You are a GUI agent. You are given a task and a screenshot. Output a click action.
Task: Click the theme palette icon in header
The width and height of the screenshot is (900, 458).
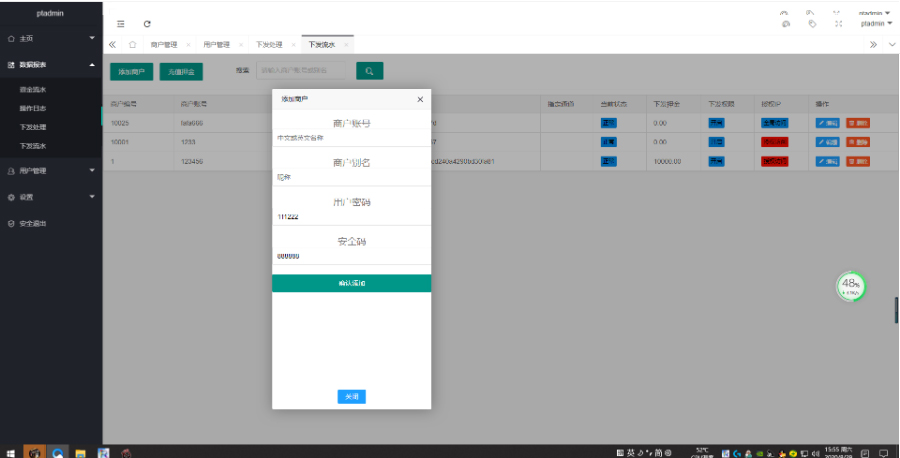click(786, 23)
